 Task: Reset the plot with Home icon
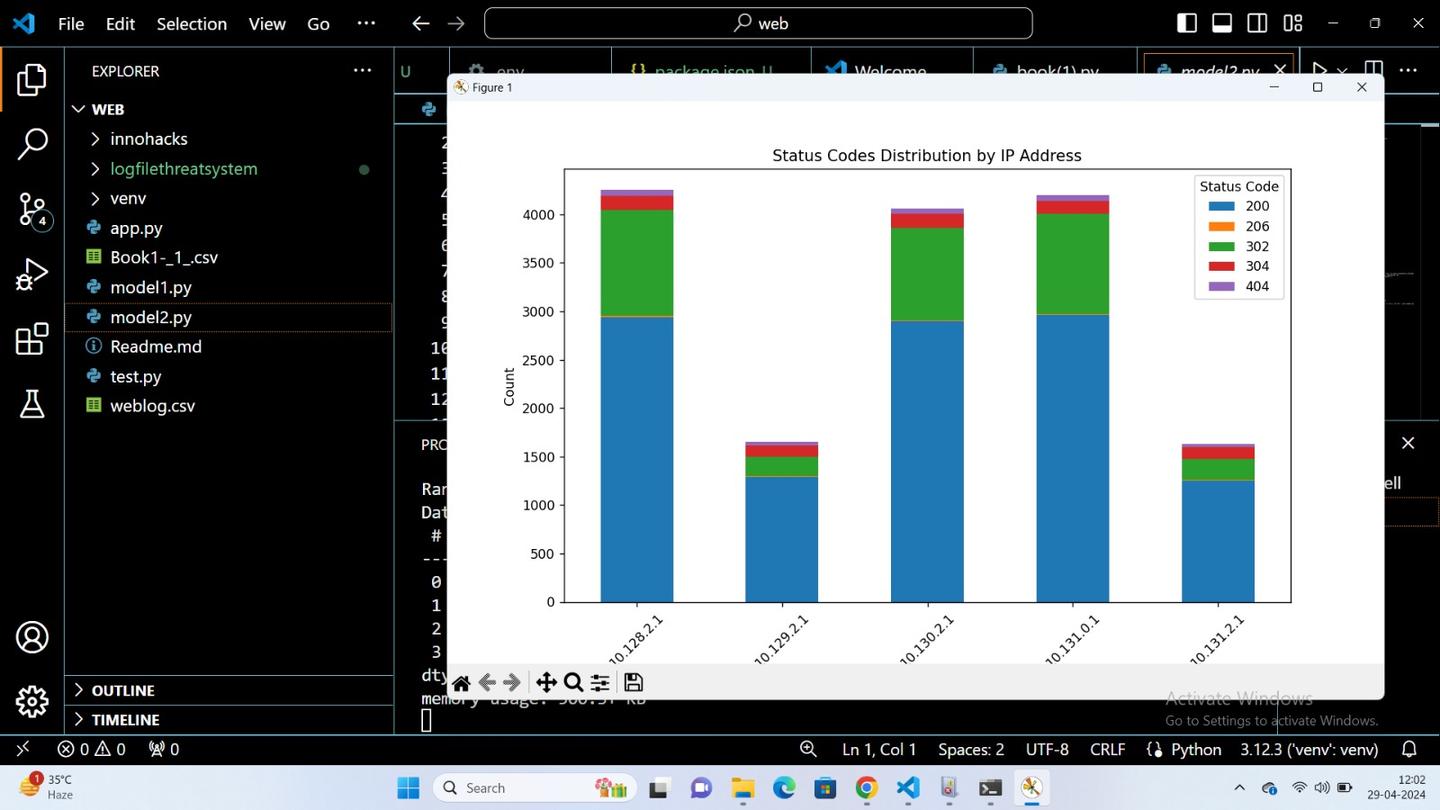pyautogui.click(x=461, y=683)
